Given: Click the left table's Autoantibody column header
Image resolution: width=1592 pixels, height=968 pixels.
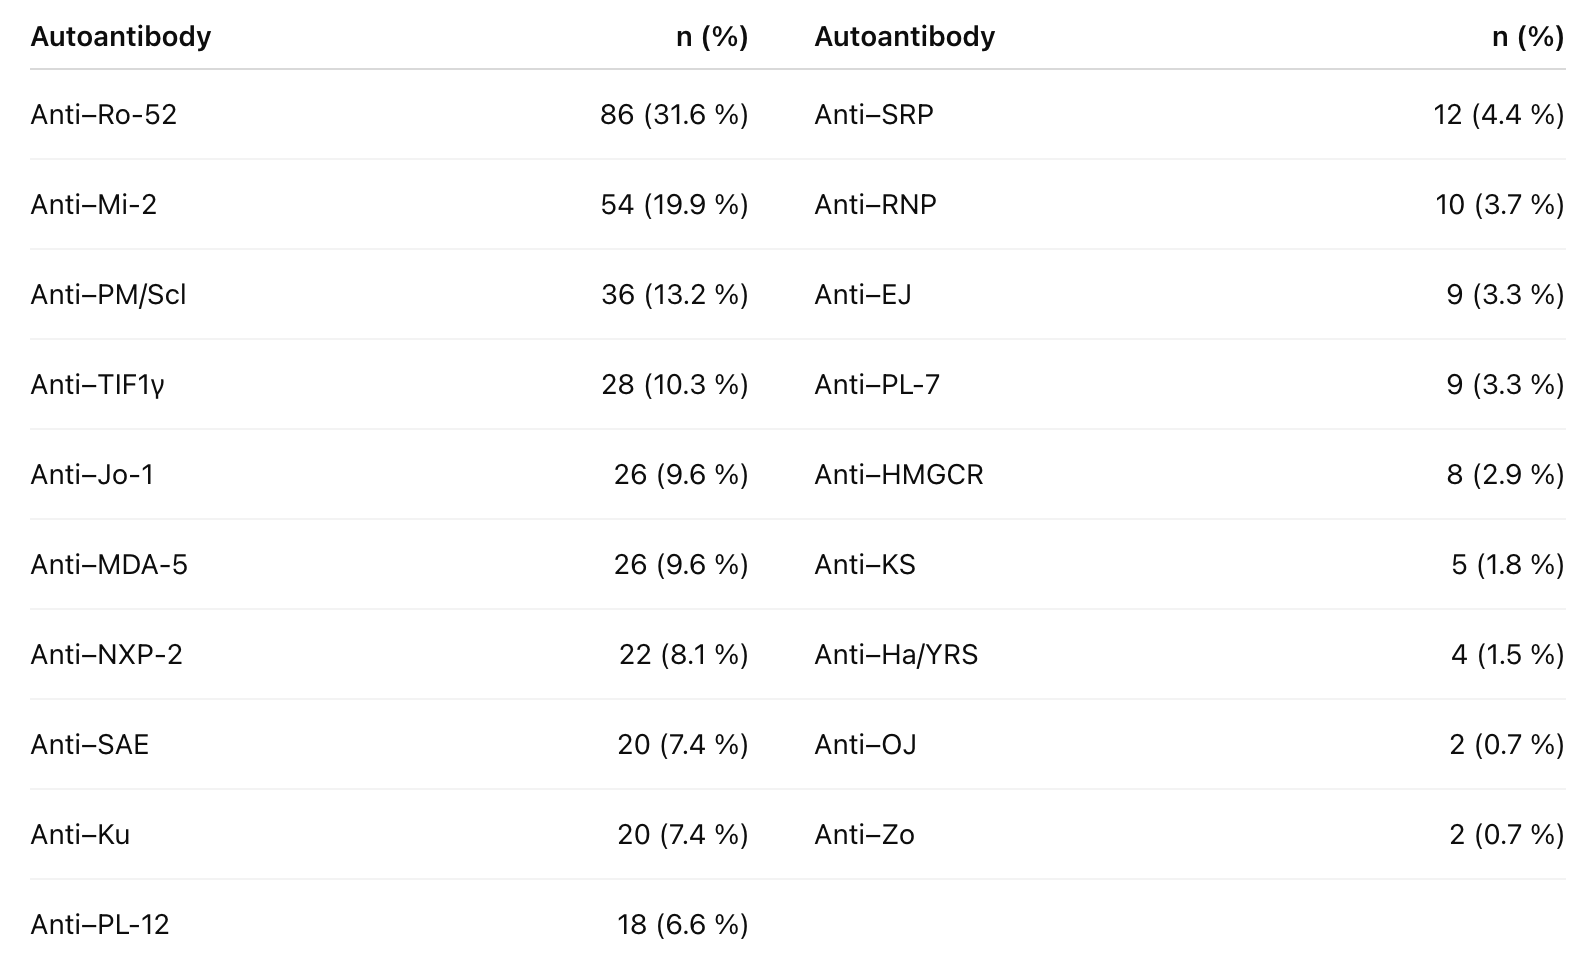Looking at the screenshot, I should point(121,37).
